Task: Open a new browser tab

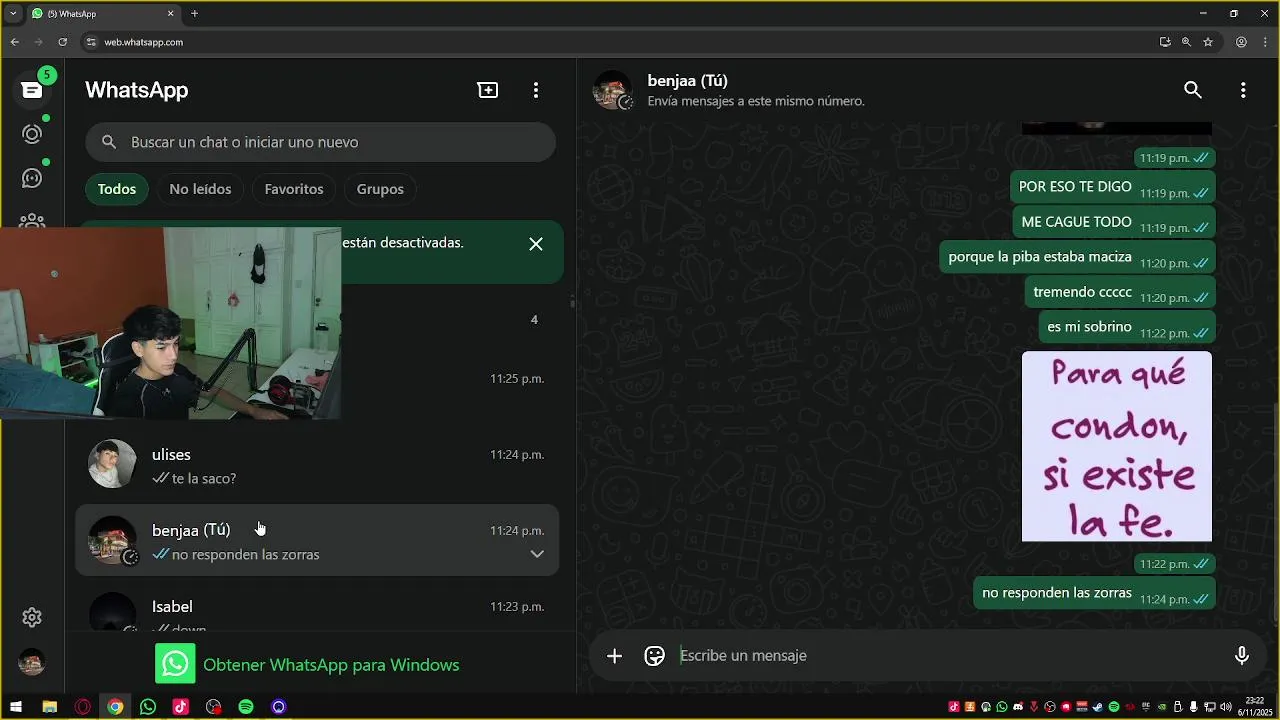Action: point(194,14)
